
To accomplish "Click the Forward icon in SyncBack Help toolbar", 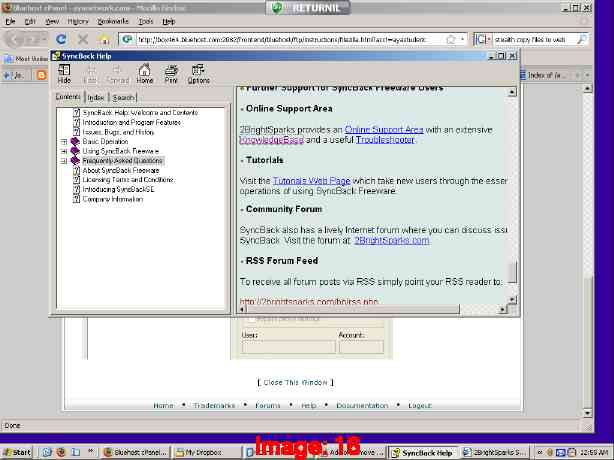I will click(117, 74).
